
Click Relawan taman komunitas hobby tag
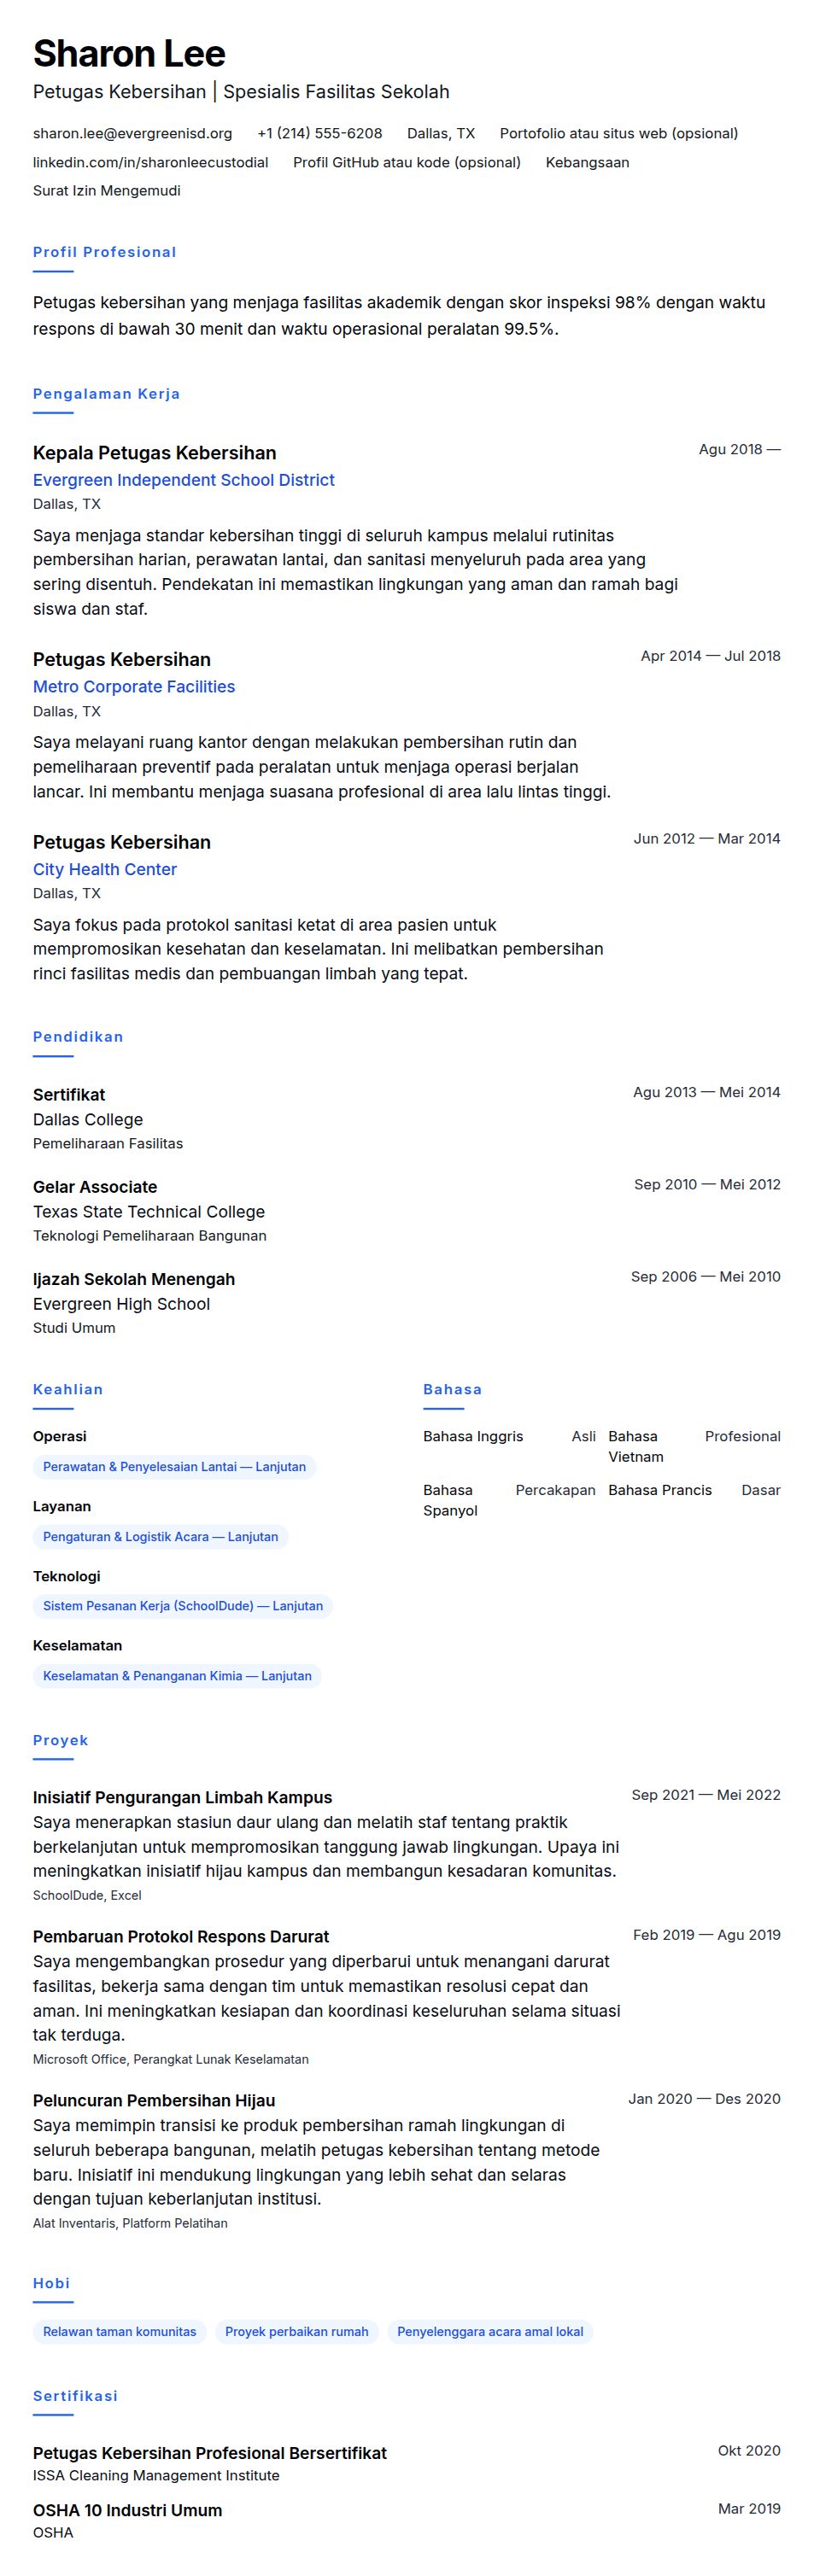pyautogui.click(x=120, y=2332)
